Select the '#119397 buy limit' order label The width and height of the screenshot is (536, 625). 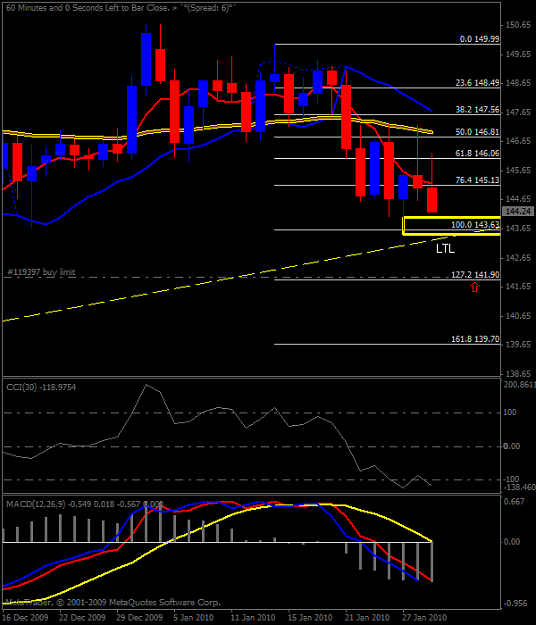pyautogui.click(x=41, y=272)
